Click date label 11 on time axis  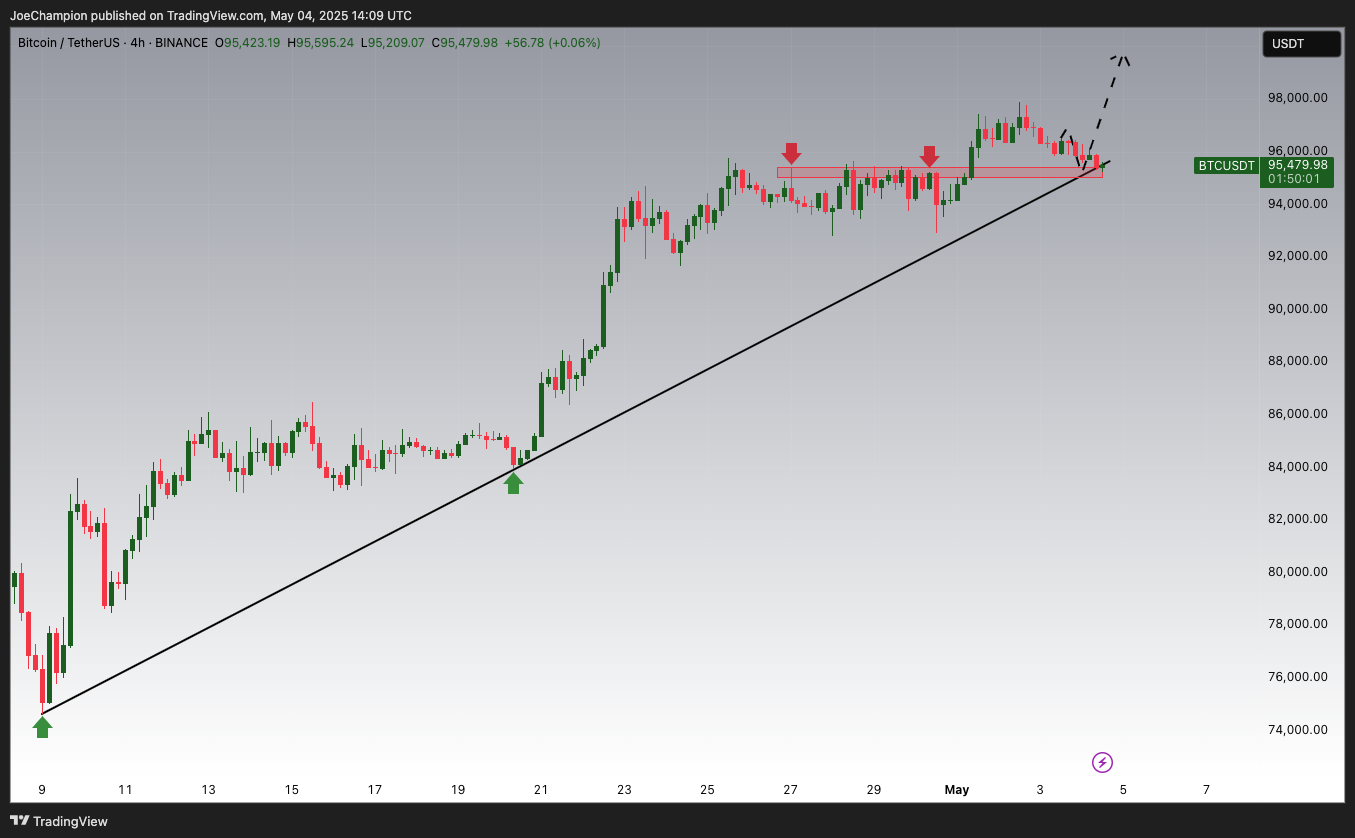pyautogui.click(x=125, y=790)
